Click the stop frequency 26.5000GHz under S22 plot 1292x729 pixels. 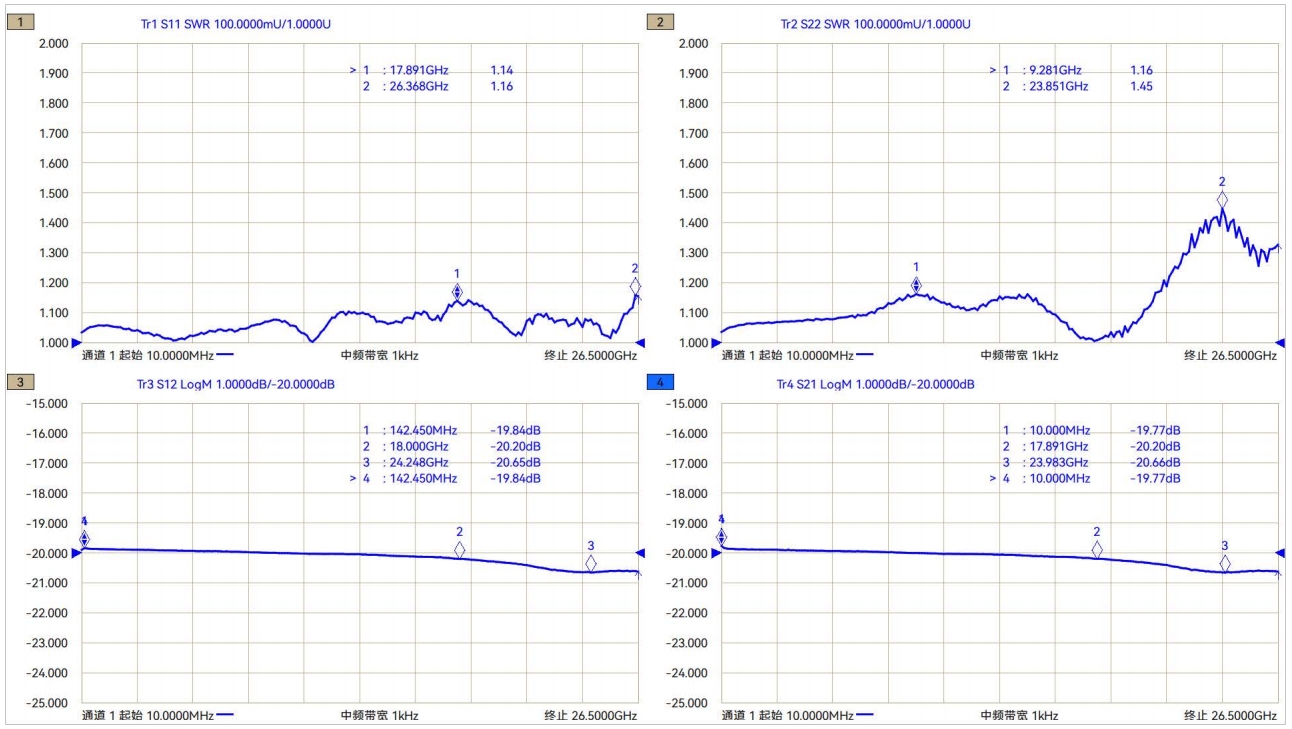tap(1230, 355)
